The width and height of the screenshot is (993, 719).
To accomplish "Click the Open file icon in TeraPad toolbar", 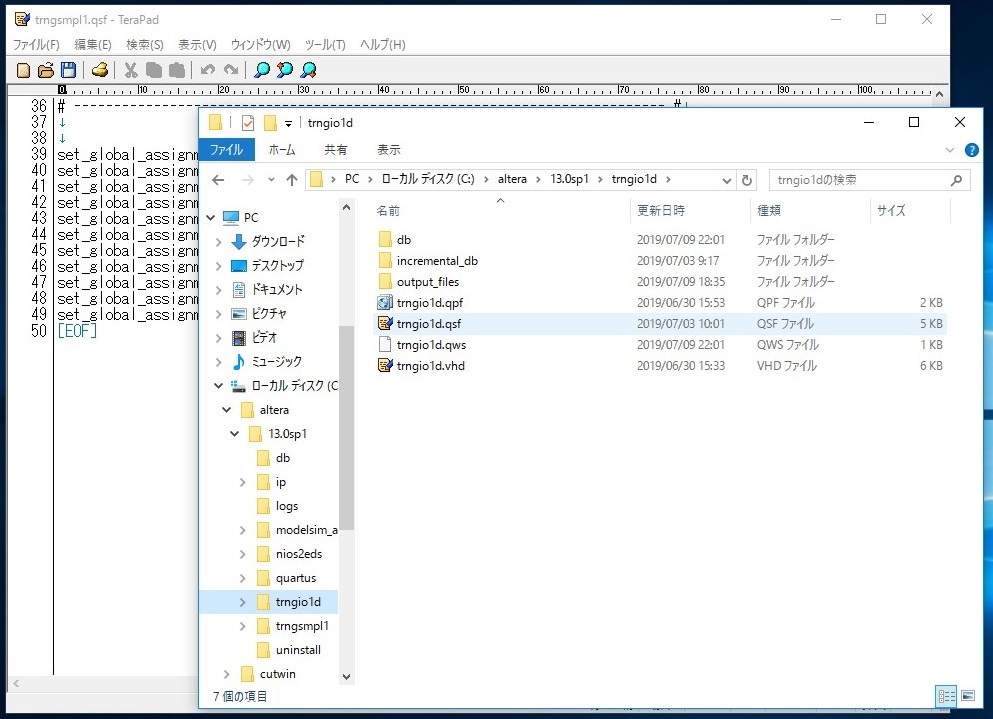I will tap(46, 70).
